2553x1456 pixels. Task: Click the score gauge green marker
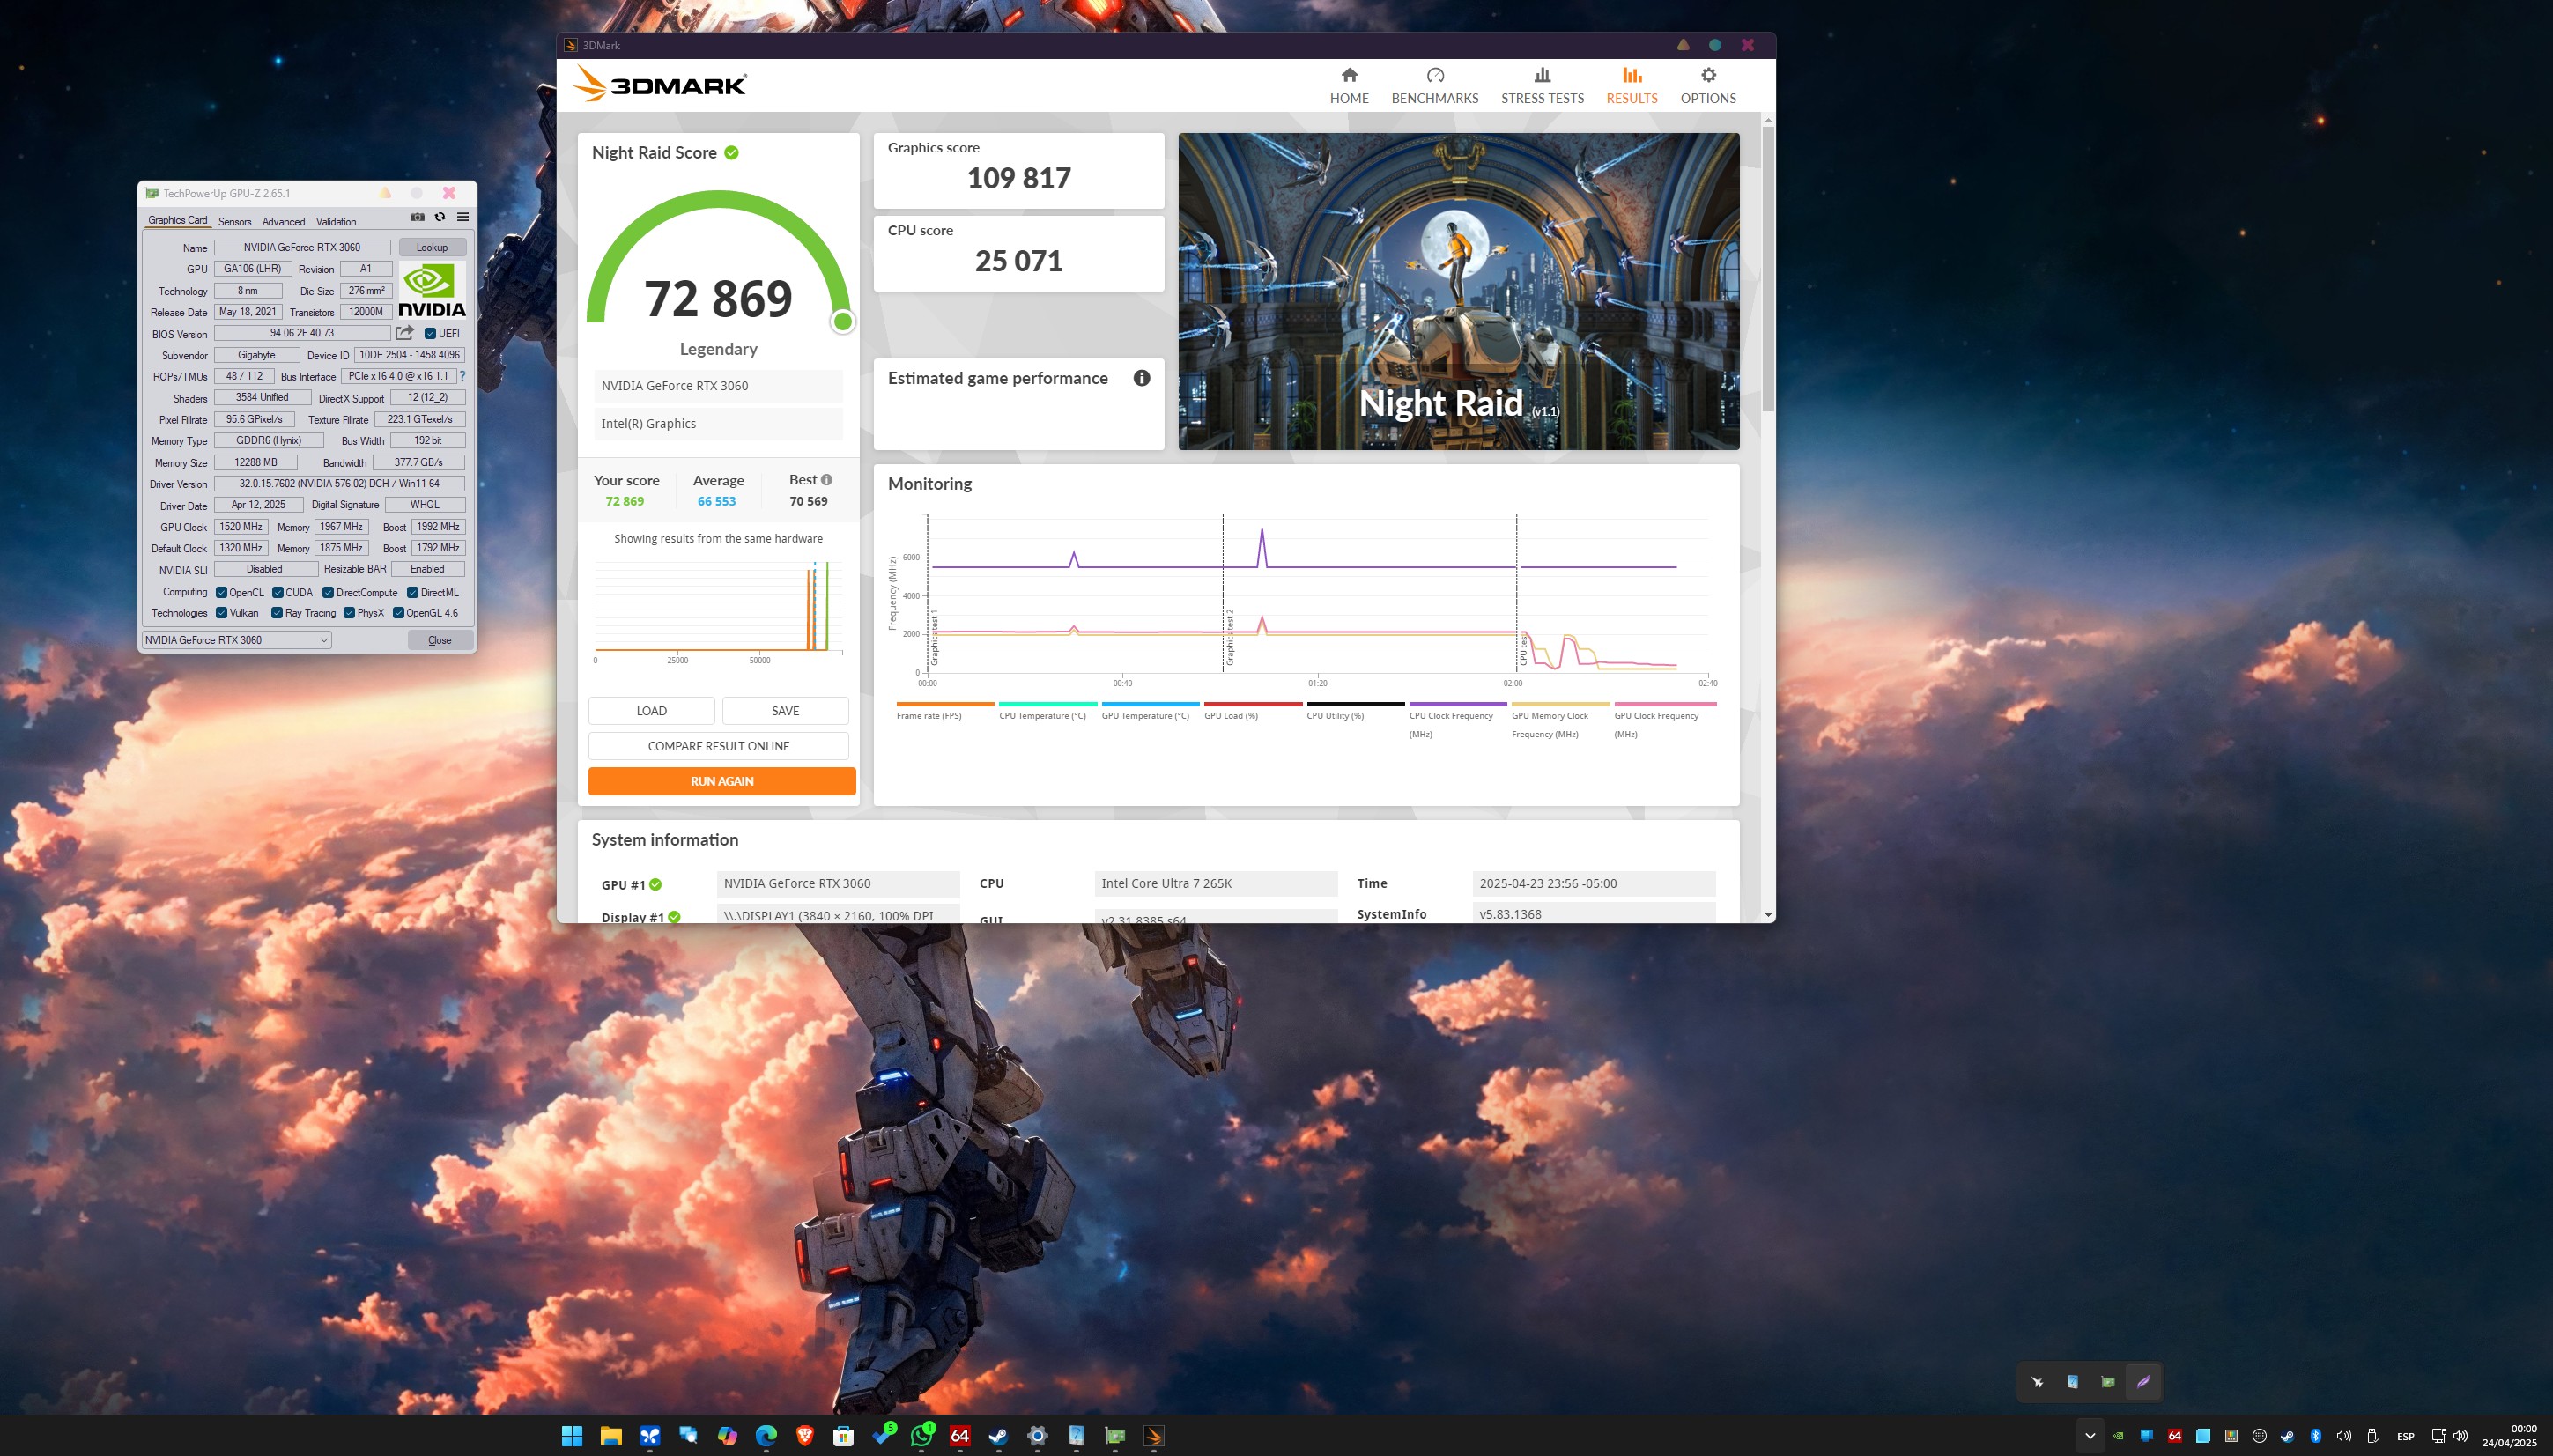[843, 322]
